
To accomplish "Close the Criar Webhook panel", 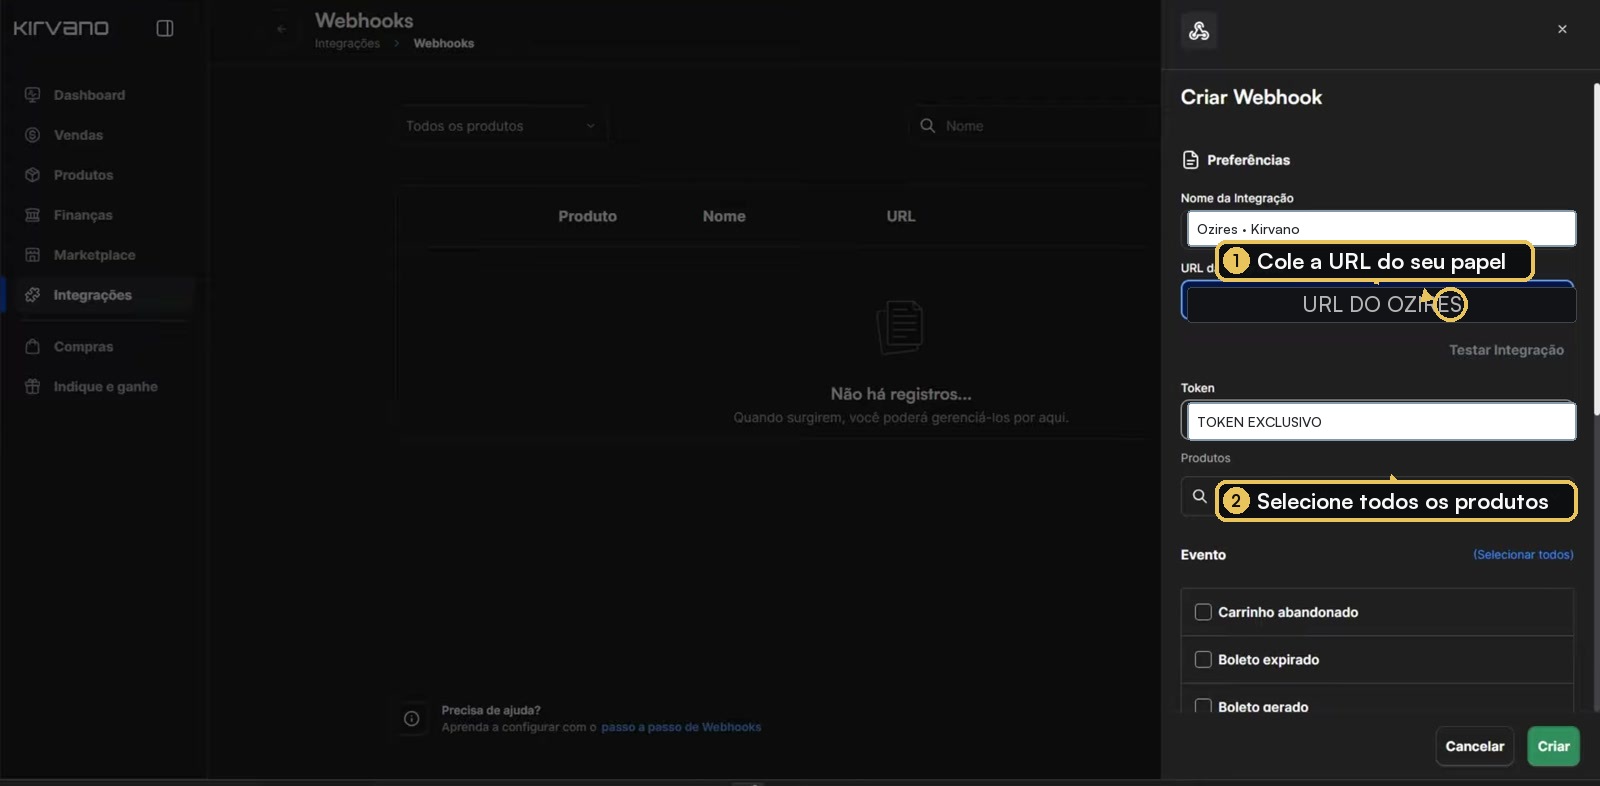I will (x=1562, y=29).
